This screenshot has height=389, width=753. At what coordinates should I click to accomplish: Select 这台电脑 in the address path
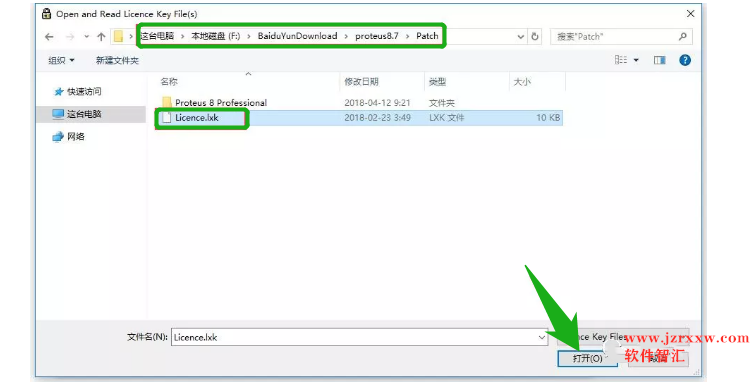point(157,36)
